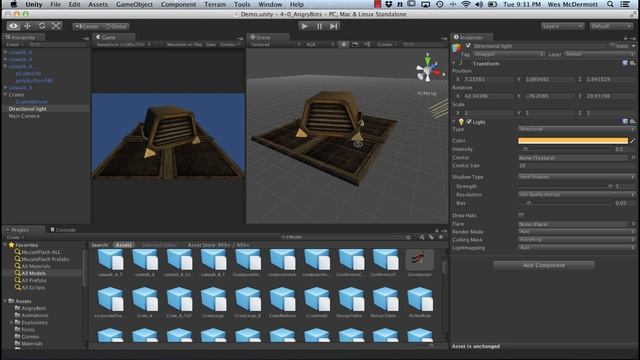640x360 pixels.
Task: Toggle the Static checkbox in Inspector
Action: pos(612,45)
